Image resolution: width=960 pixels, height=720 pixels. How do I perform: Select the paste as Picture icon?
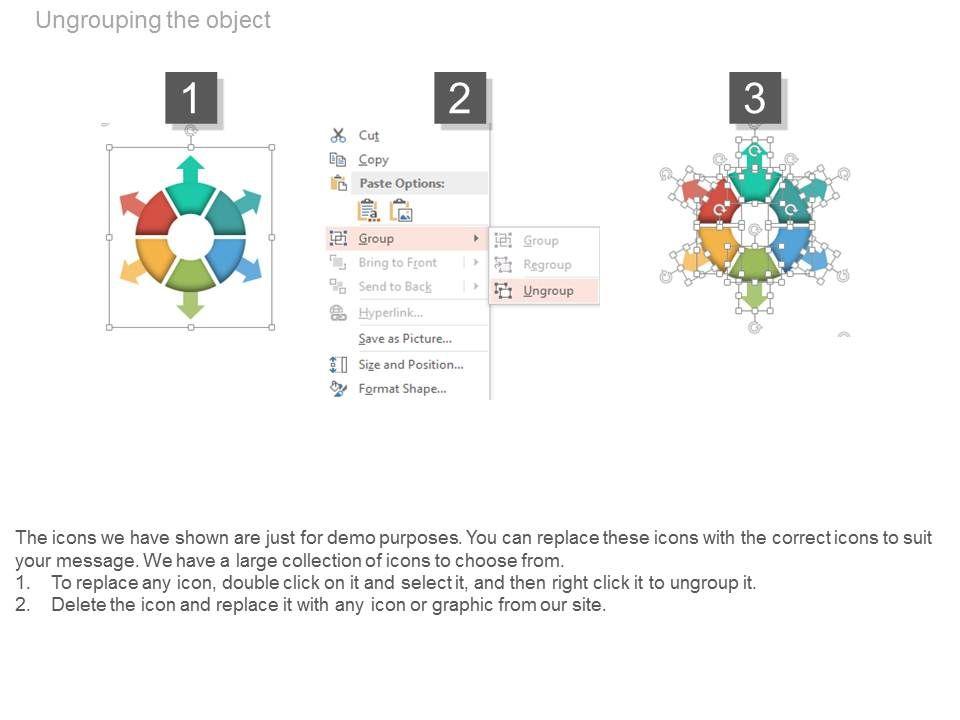[401, 210]
